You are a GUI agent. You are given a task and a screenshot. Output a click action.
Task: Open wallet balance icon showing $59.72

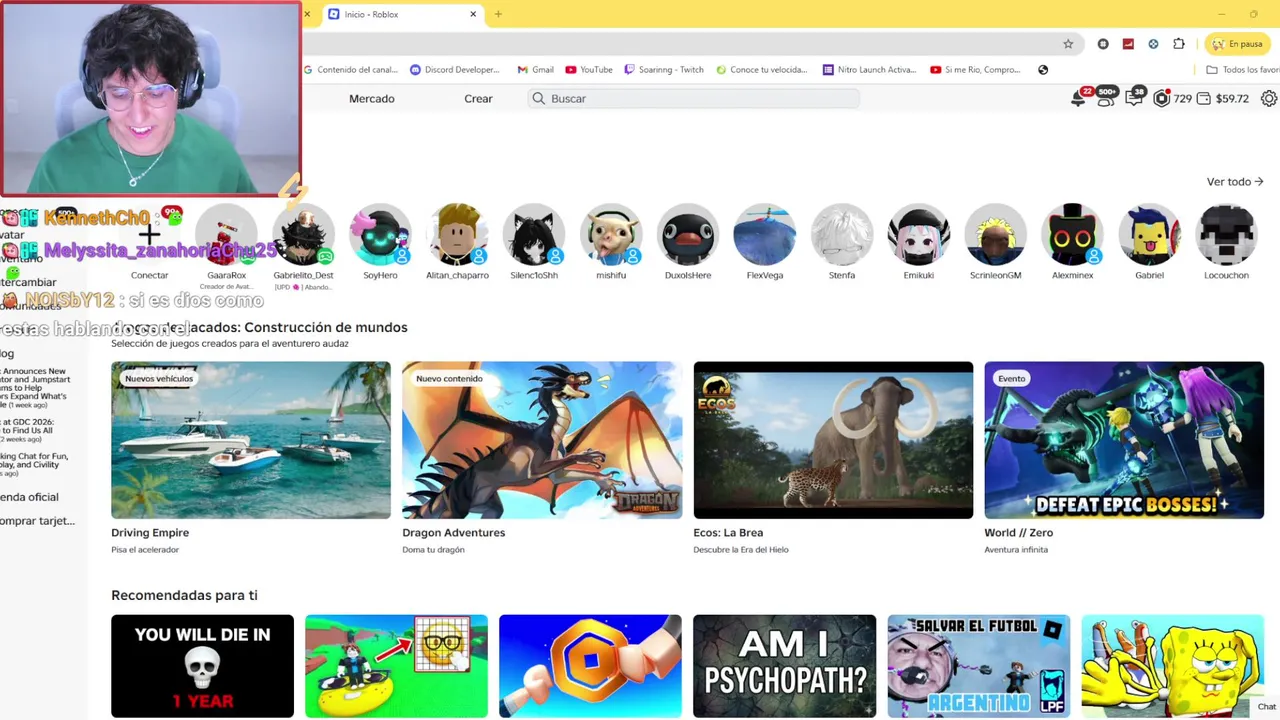[x=1203, y=99]
